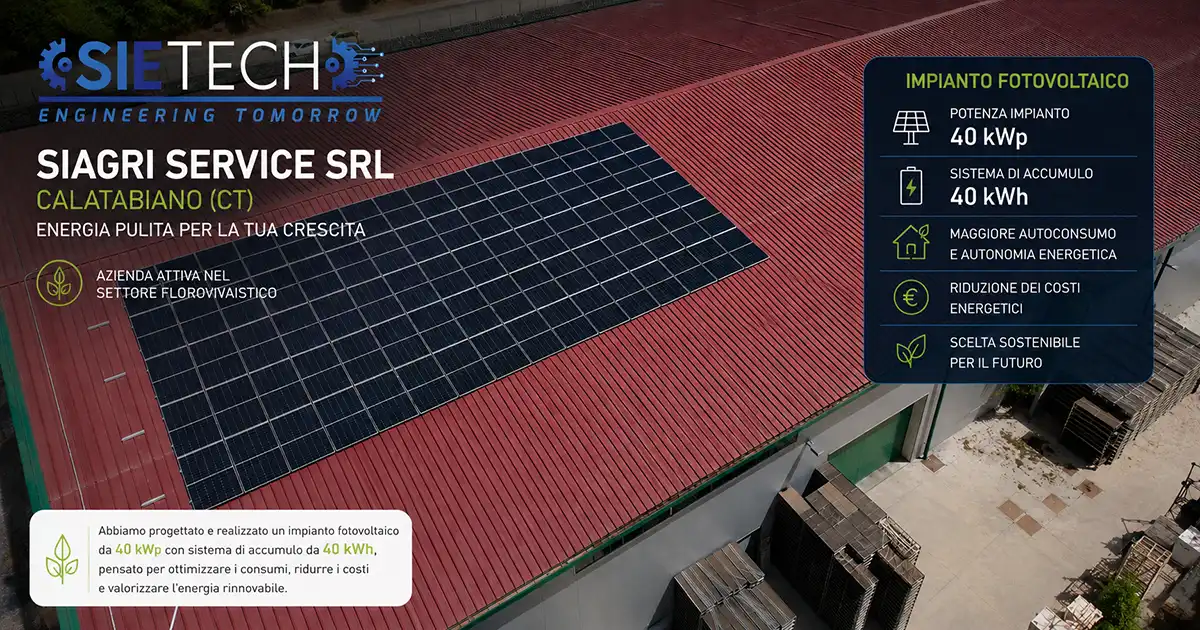This screenshot has width=1200, height=630.
Task: Click the "40 kWp" value in the panel
Action: click(x=988, y=137)
